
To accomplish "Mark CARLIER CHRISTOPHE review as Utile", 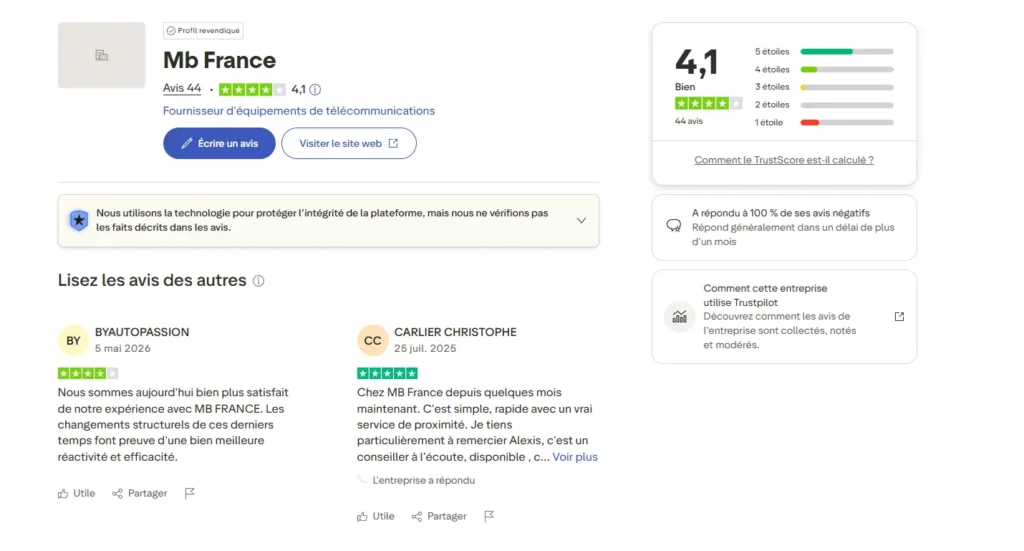I will [376, 516].
